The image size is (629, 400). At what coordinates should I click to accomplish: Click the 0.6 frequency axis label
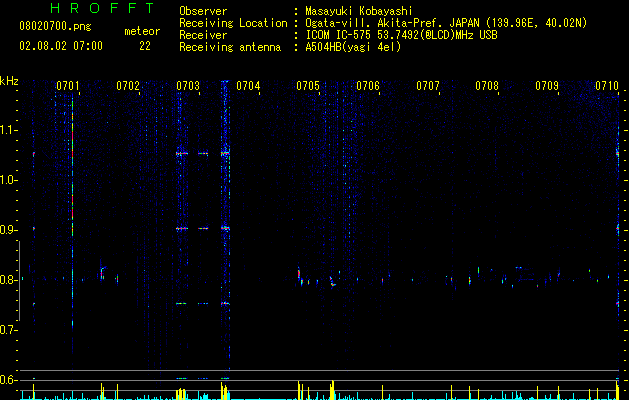pos(8,380)
